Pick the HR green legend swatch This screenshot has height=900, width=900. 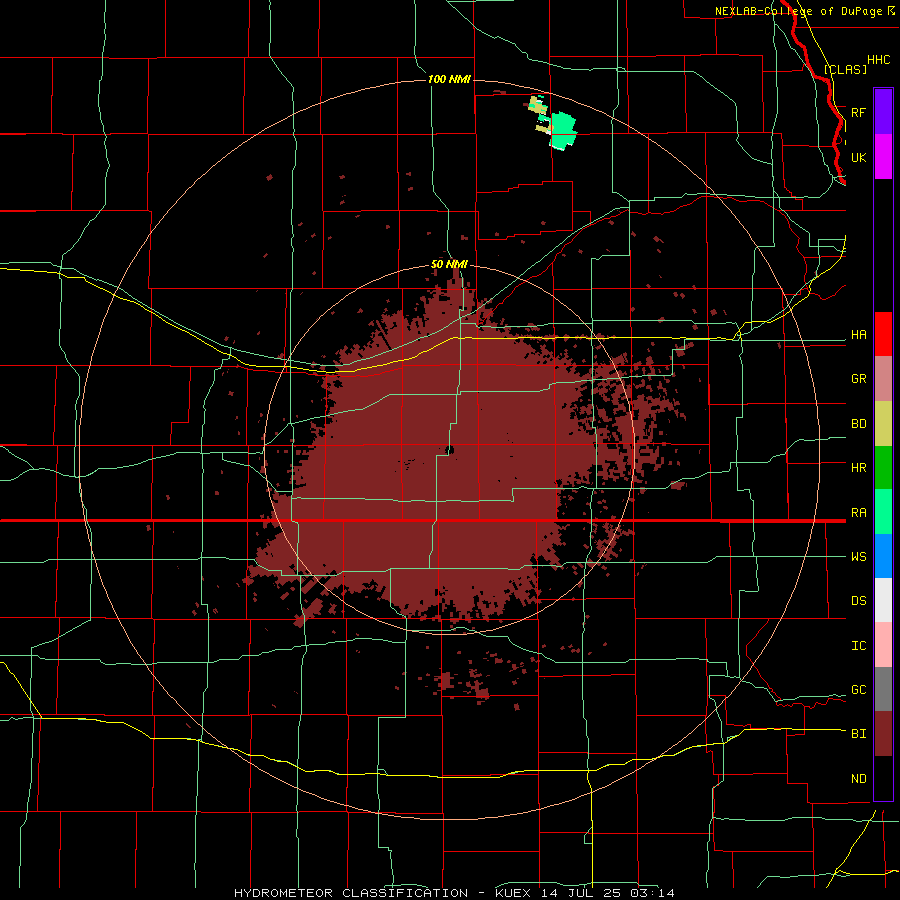883,468
